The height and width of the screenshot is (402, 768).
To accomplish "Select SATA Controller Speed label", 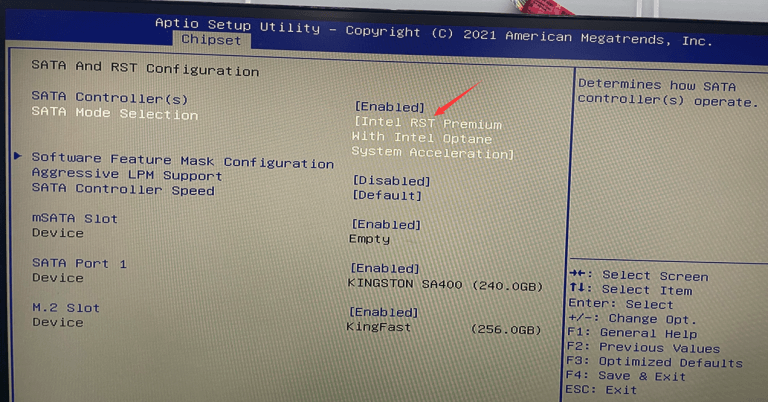I will tap(123, 189).
